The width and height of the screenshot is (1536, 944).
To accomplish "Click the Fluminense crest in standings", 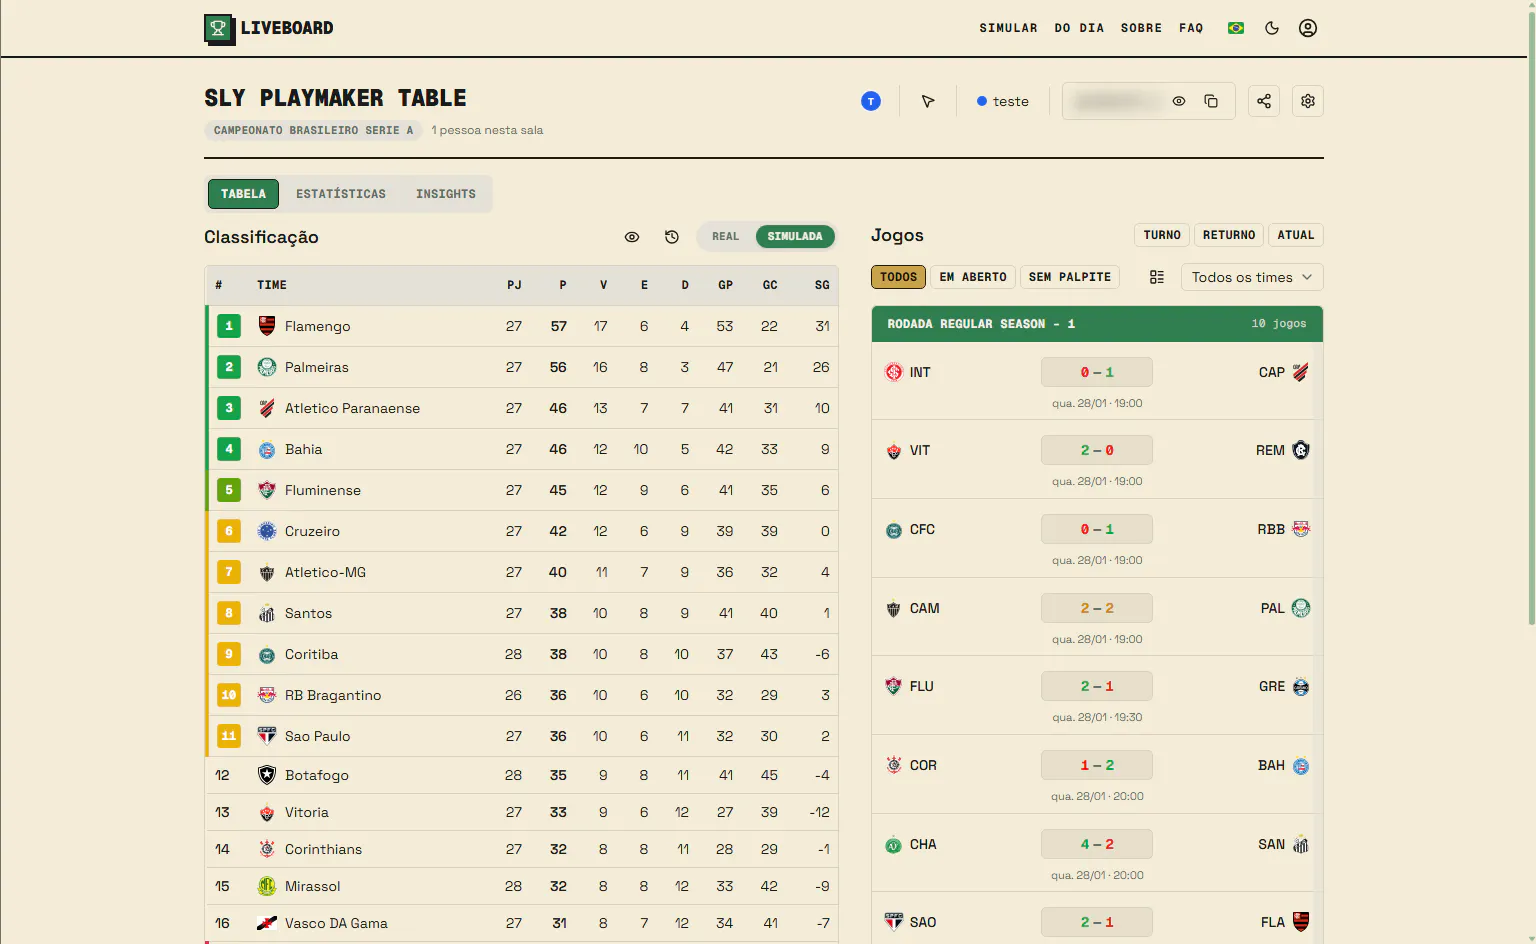I will point(267,490).
